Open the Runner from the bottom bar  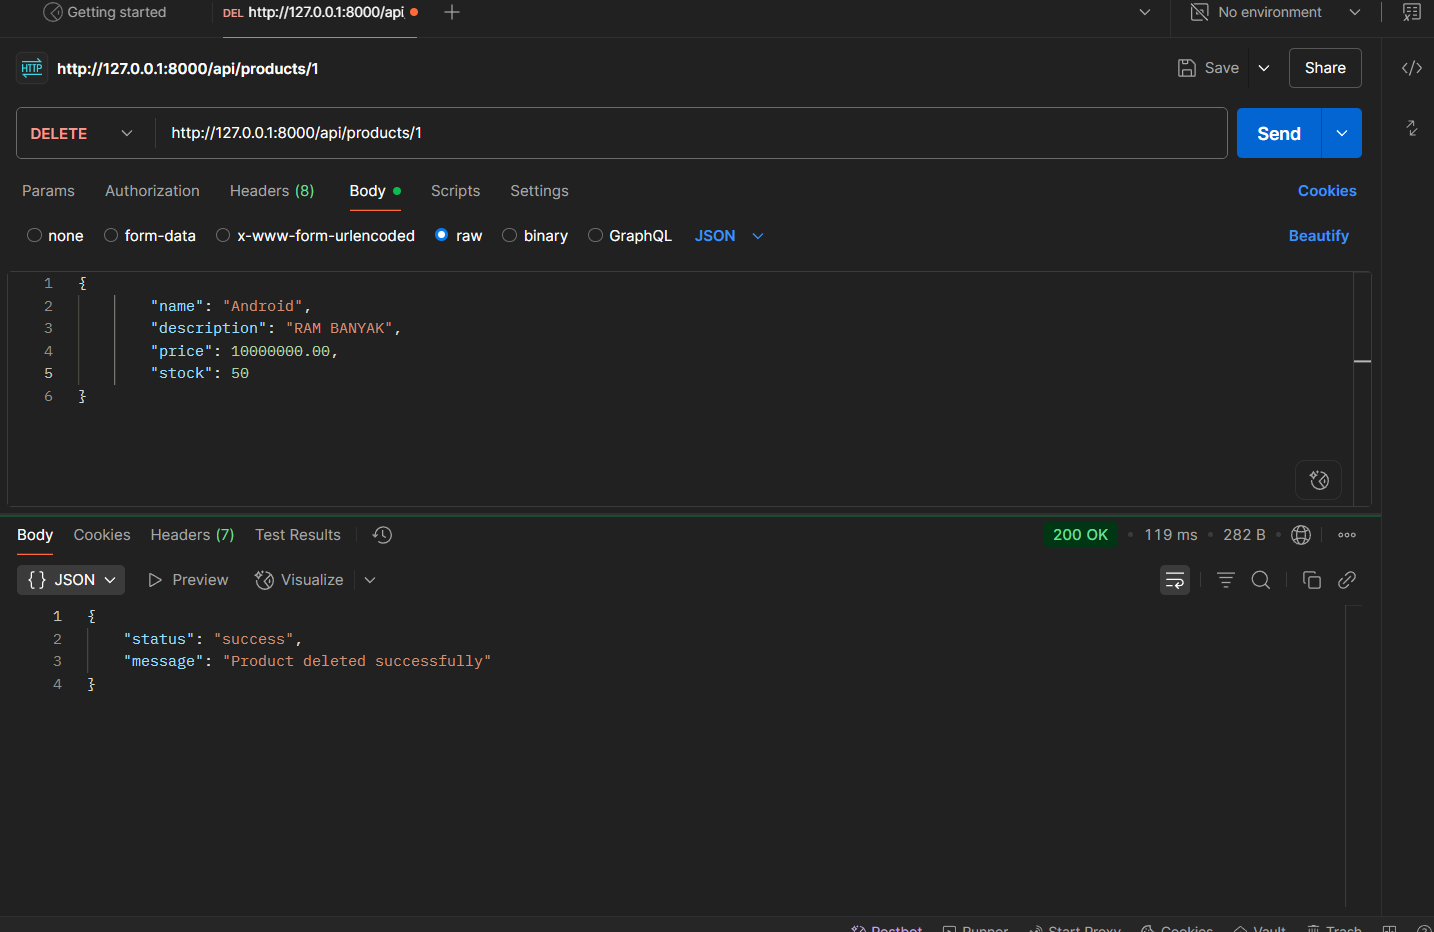pyautogui.click(x=975, y=928)
